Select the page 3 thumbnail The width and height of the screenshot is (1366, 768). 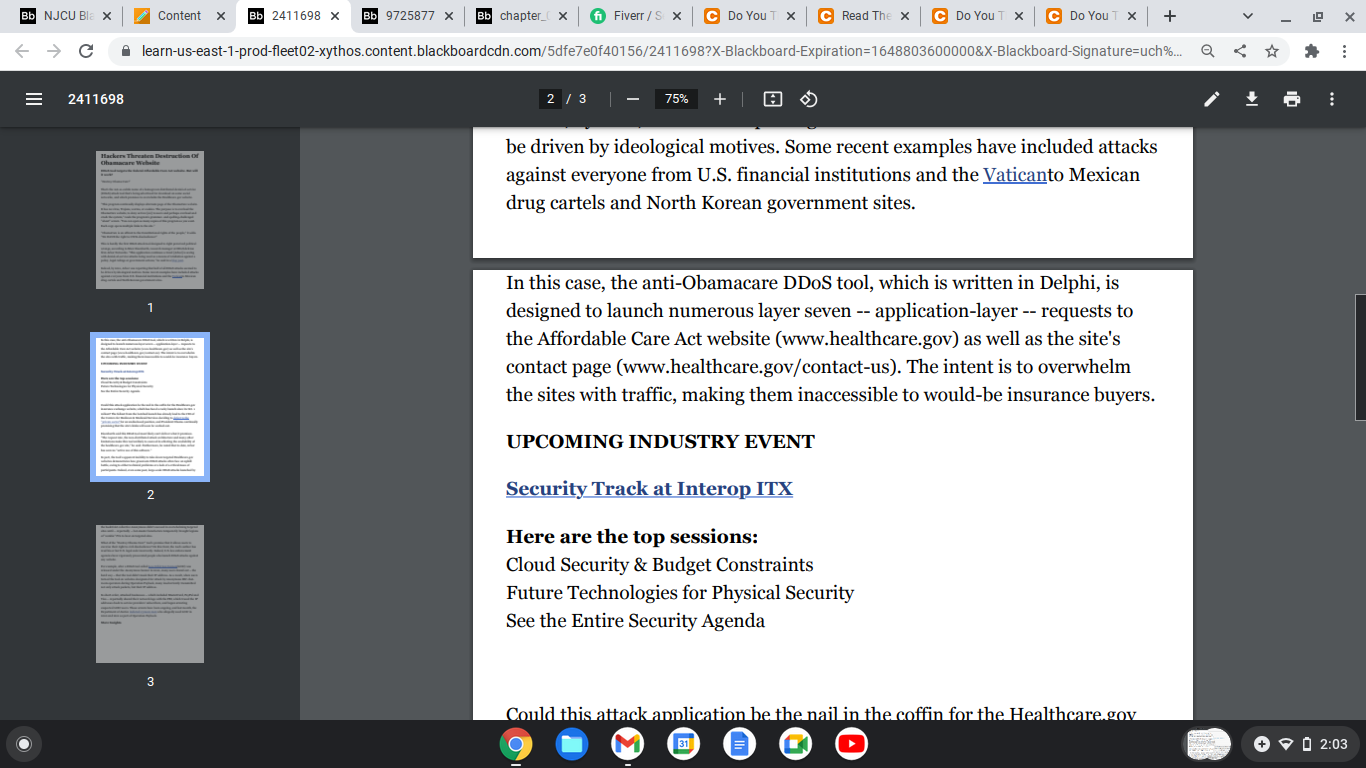(150, 592)
